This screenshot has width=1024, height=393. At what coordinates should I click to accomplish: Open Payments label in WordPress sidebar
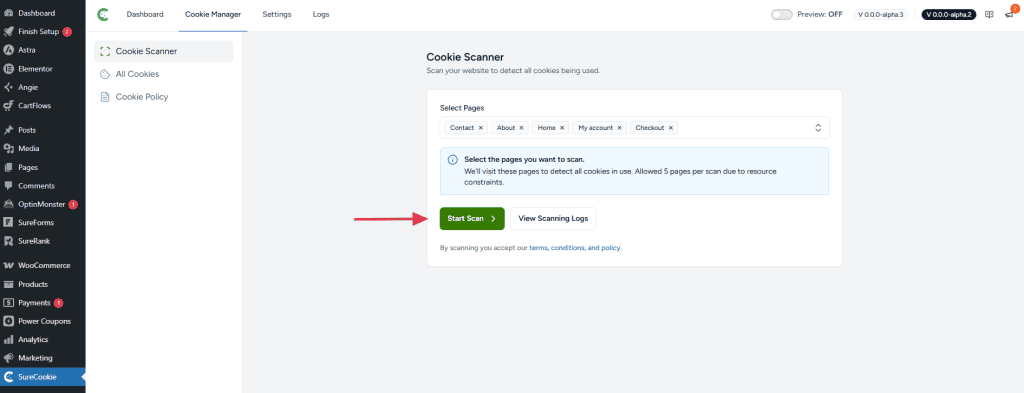(35, 303)
